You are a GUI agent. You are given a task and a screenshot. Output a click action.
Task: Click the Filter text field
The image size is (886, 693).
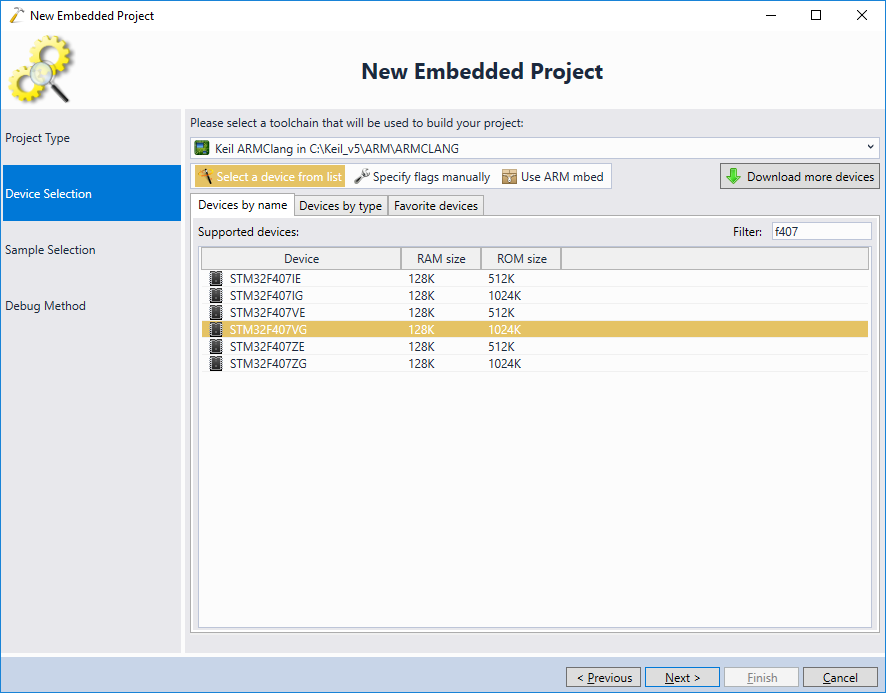[822, 231]
